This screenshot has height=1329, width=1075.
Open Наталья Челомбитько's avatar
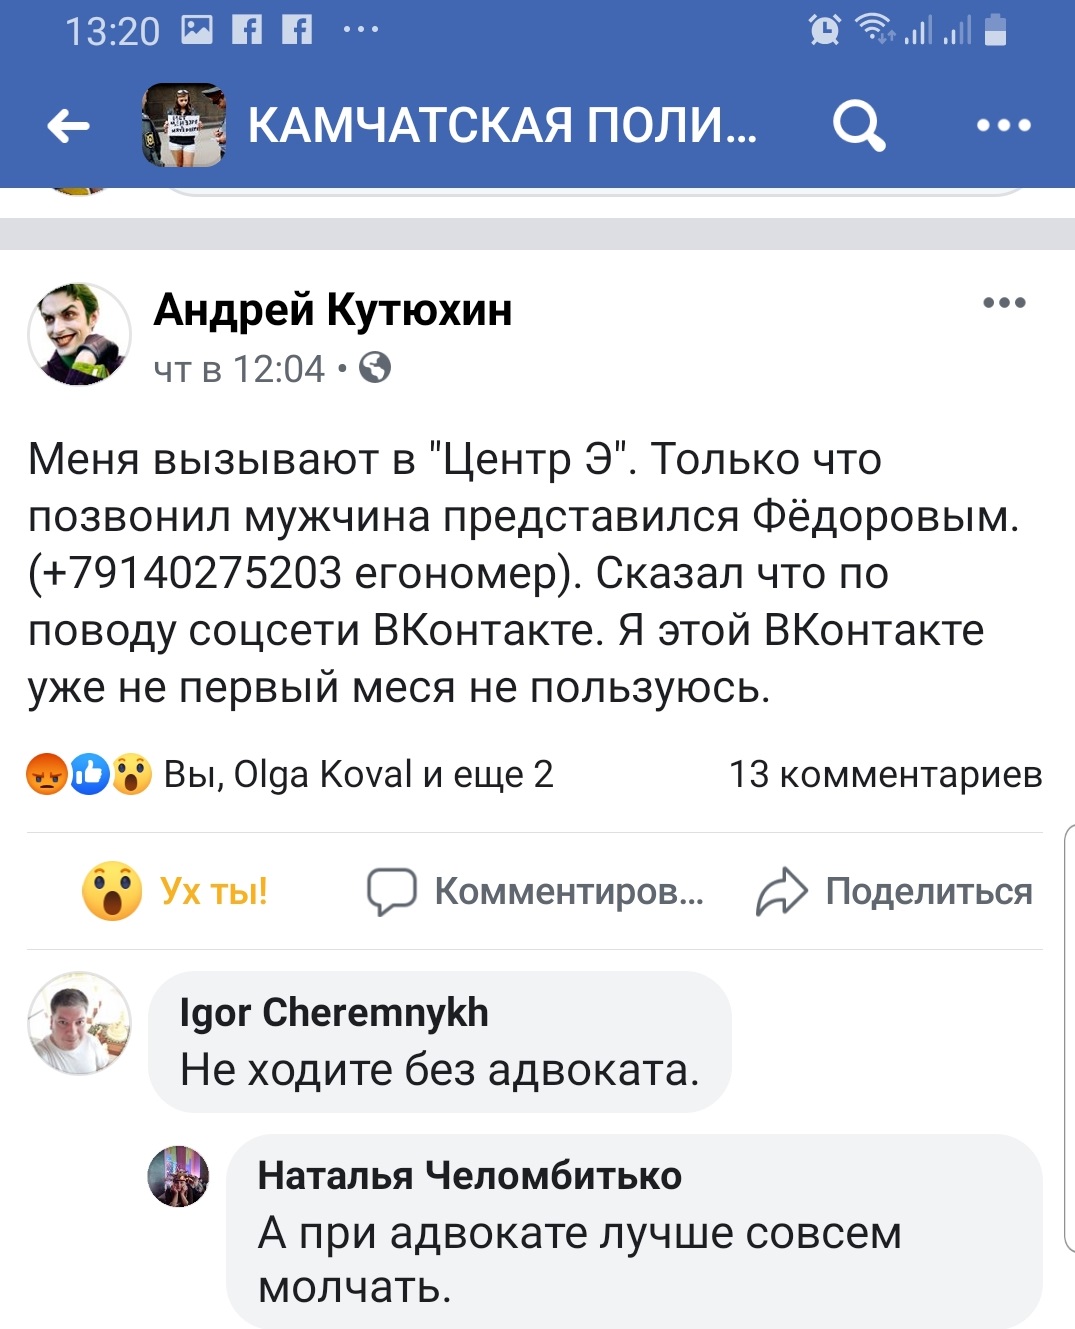pyautogui.click(x=178, y=1176)
